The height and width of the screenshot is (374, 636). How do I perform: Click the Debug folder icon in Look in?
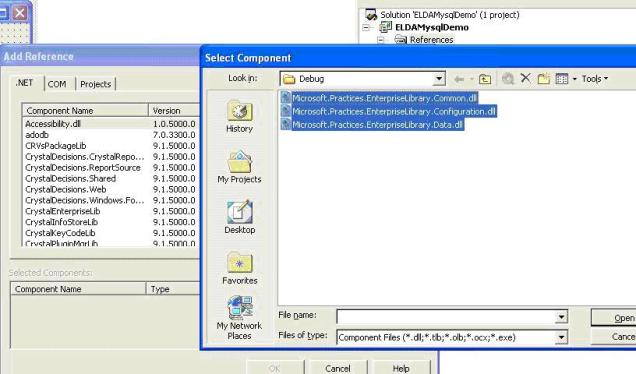[289, 79]
